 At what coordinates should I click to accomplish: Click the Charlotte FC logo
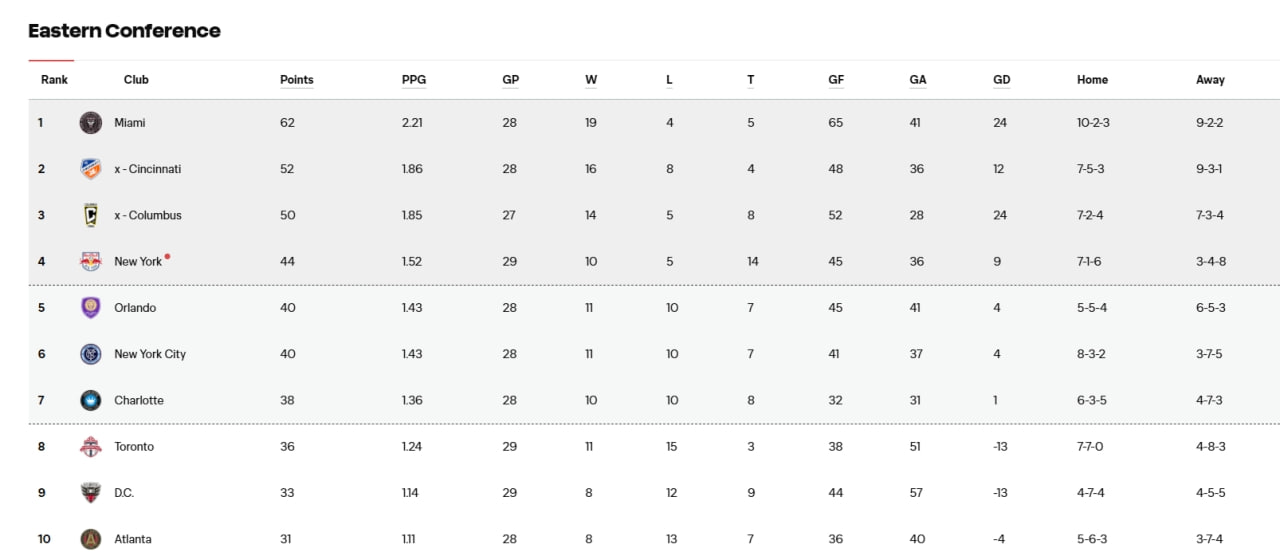click(91, 400)
